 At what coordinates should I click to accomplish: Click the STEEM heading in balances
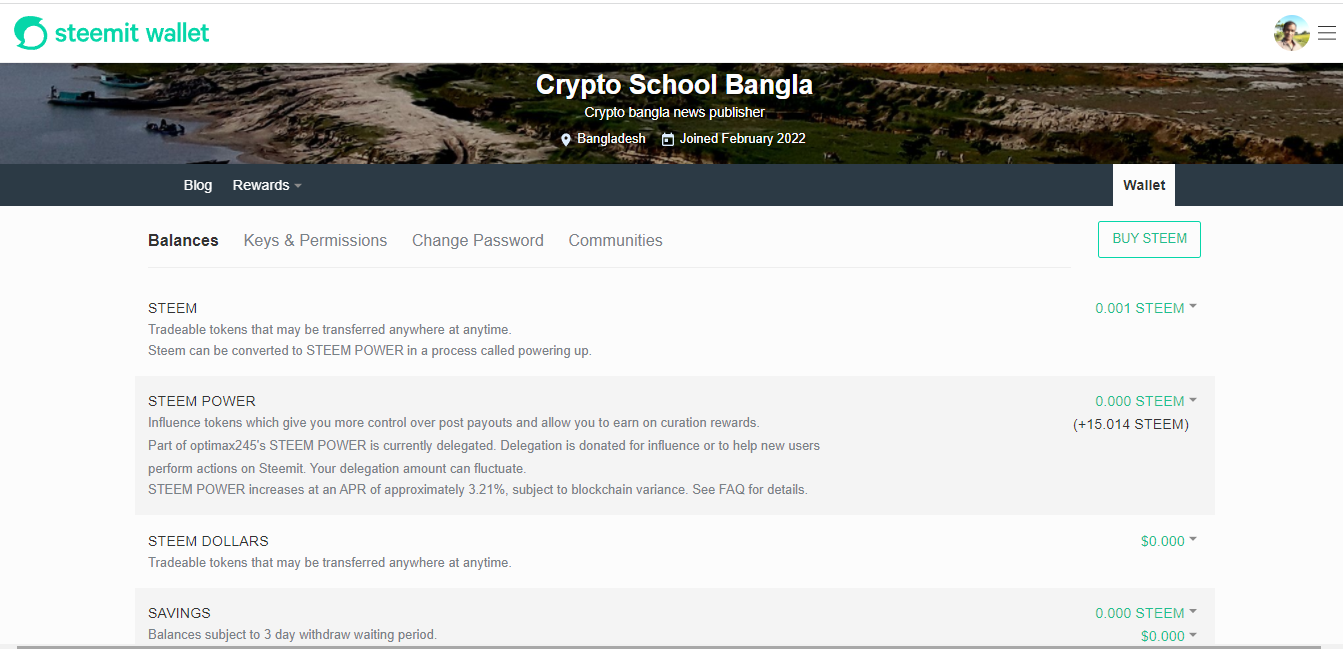click(172, 308)
